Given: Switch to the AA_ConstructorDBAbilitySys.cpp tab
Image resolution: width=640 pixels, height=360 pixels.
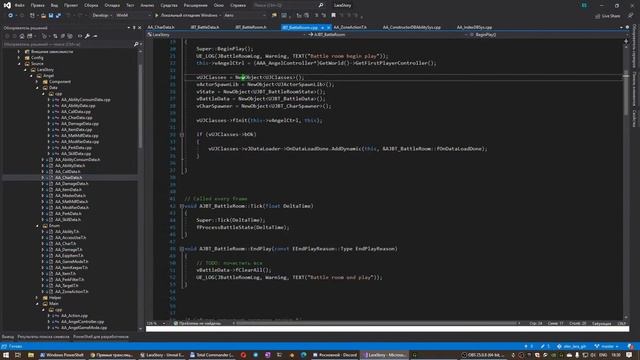Looking at the screenshot, I should (x=411, y=27).
